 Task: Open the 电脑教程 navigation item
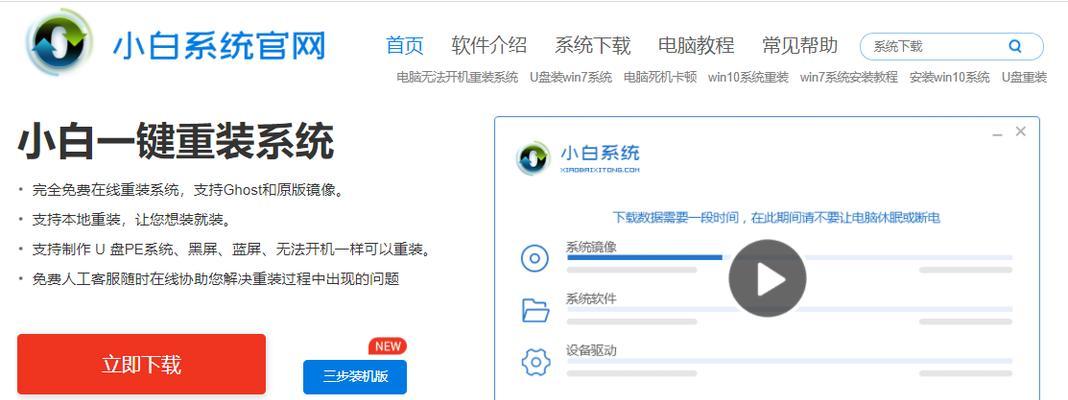click(696, 46)
